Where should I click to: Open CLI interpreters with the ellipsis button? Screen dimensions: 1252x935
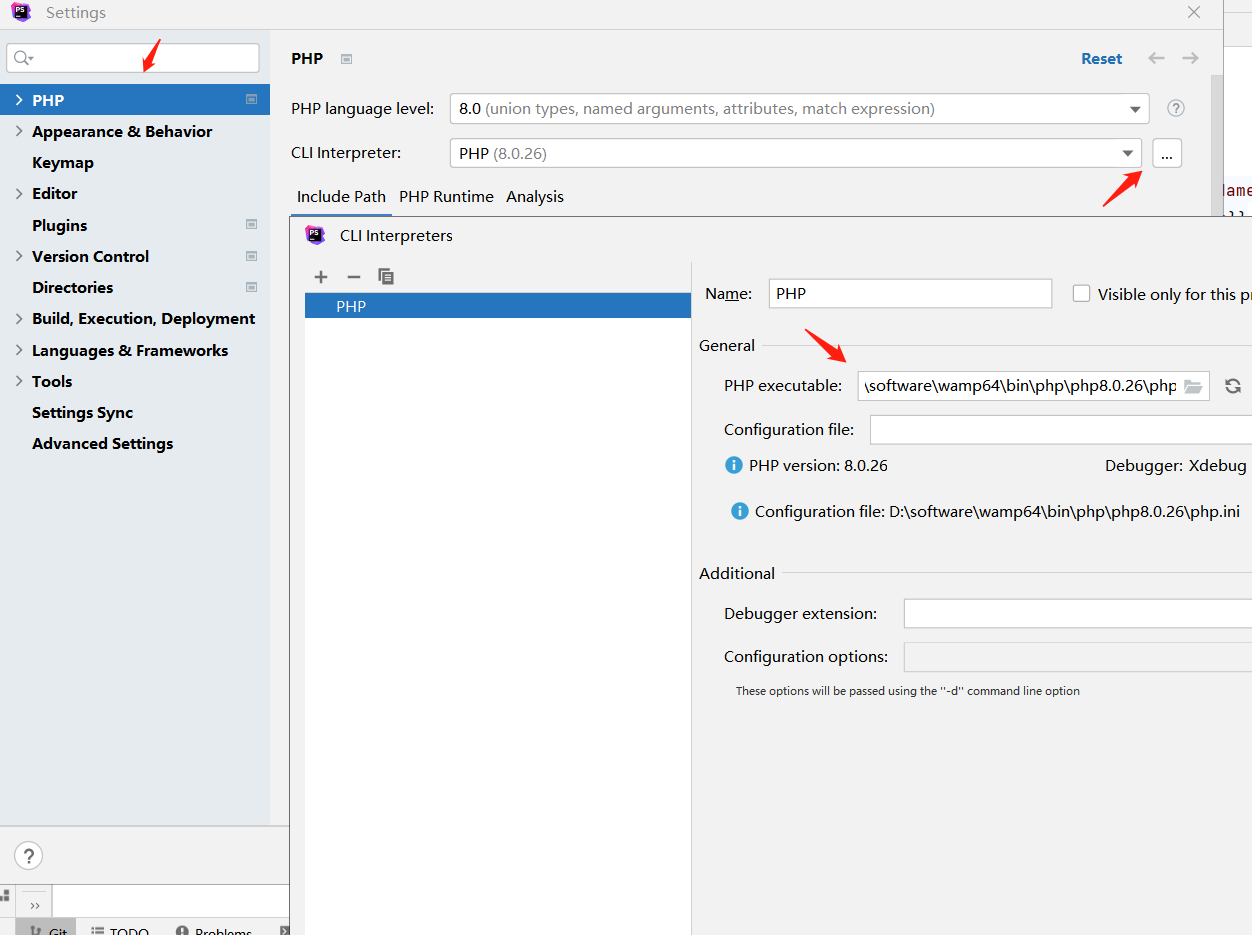coord(1167,154)
